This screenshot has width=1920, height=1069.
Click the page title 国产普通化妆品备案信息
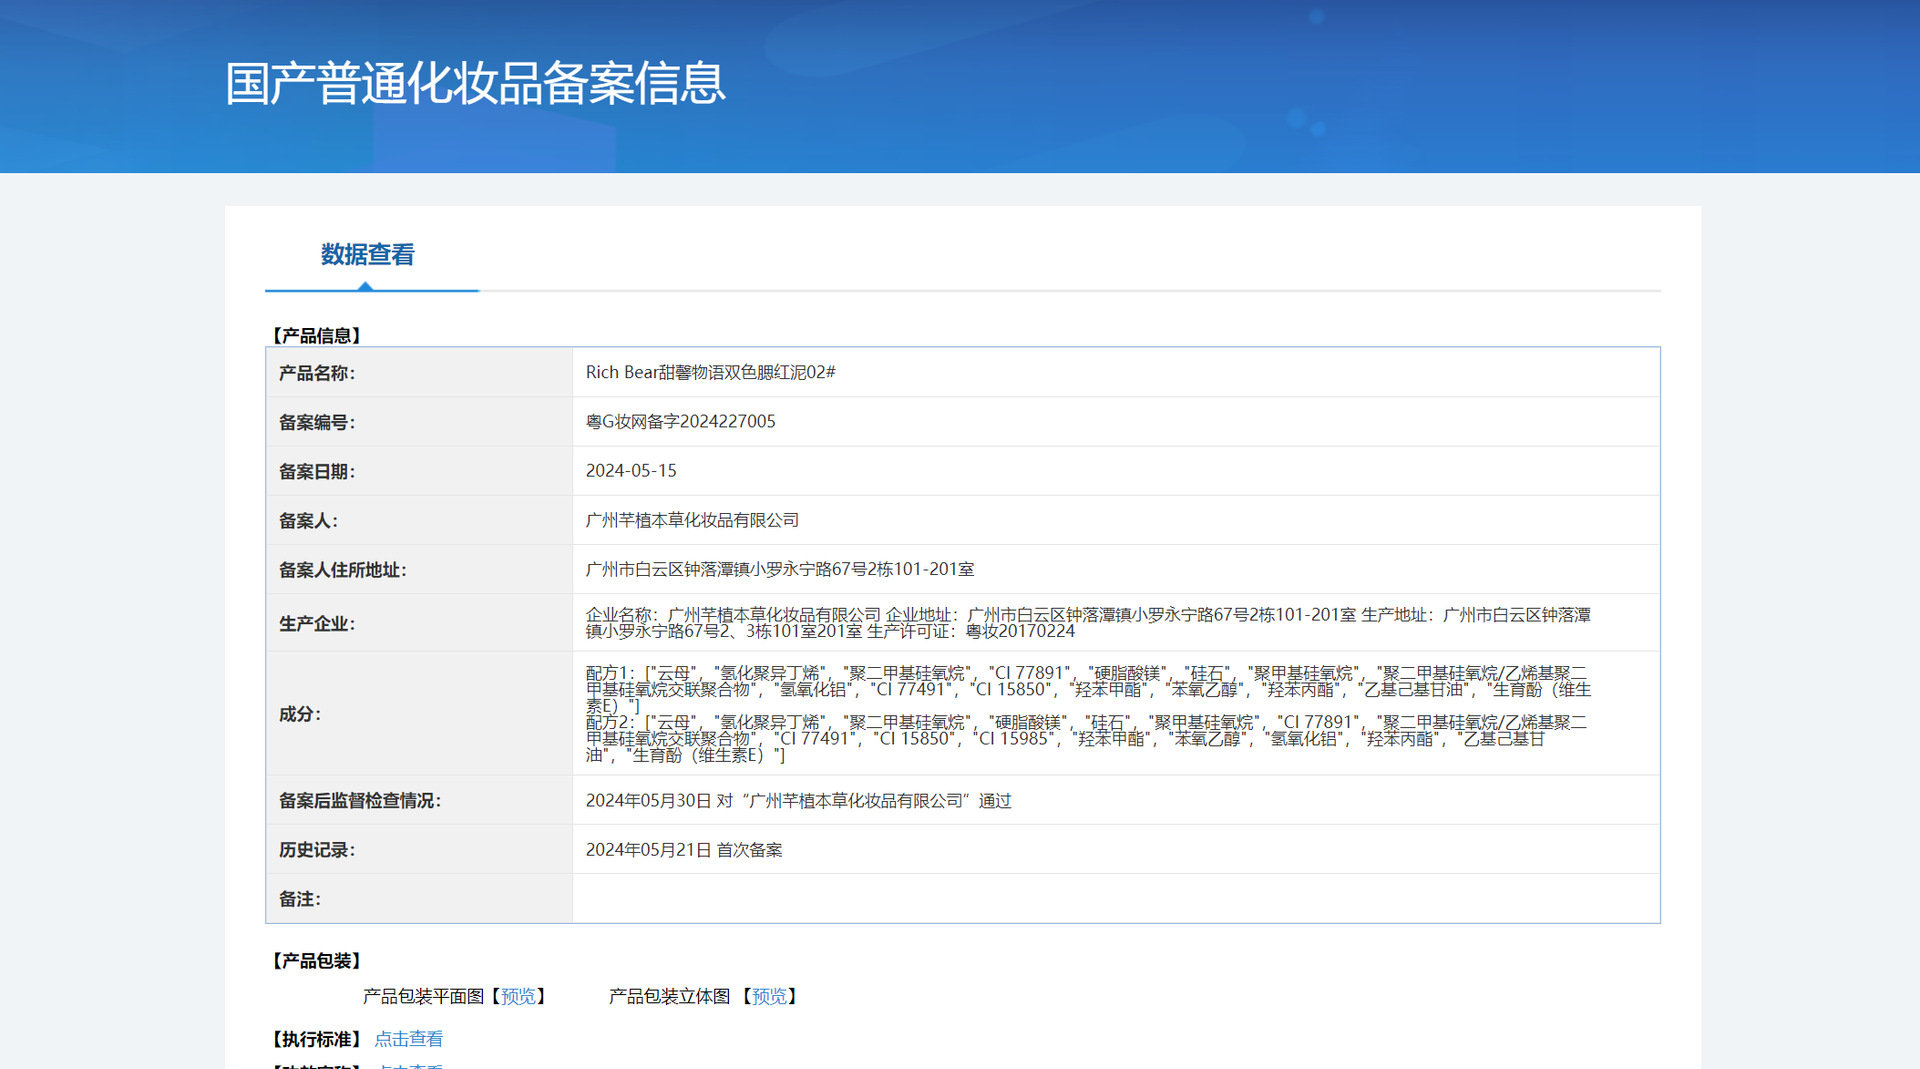coord(475,83)
